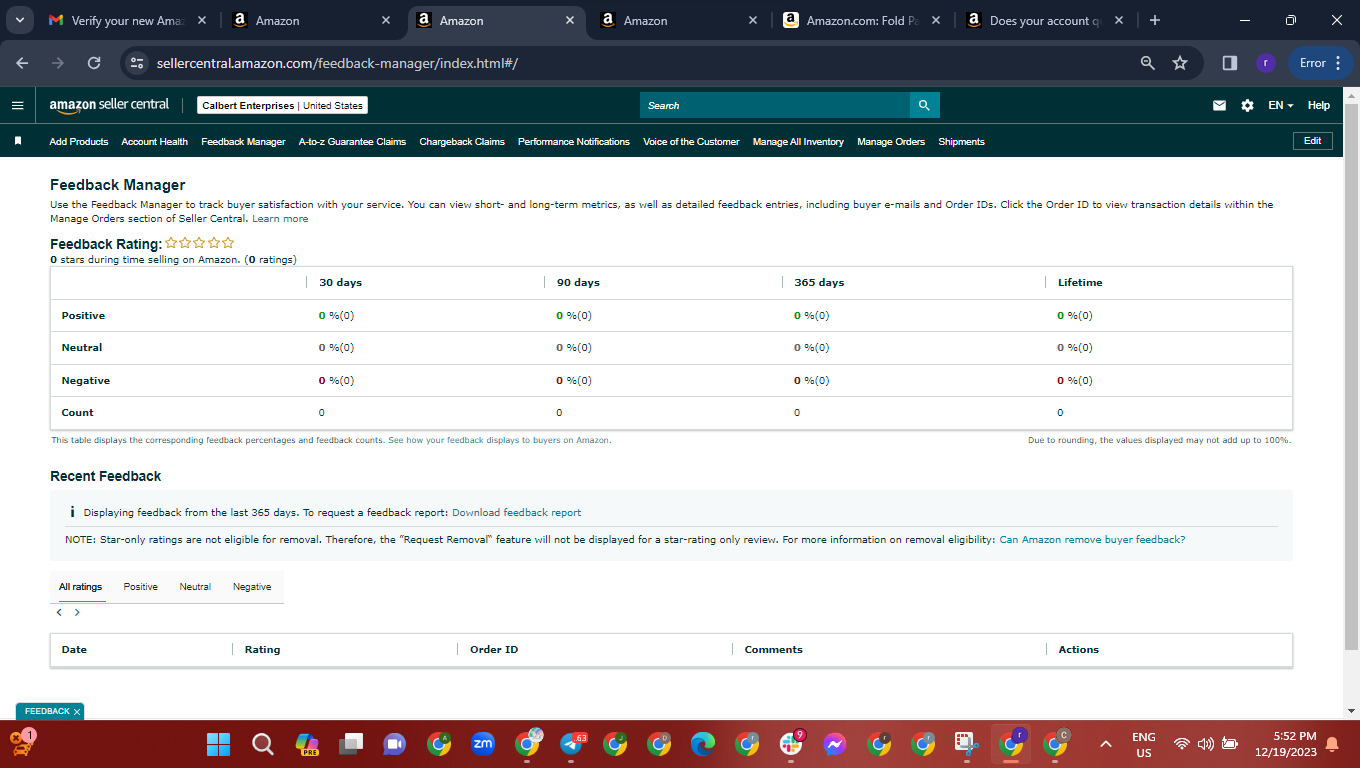The height and width of the screenshot is (768, 1360).
Task: Click the page vertical scrollbar
Action: [x=1351, y=375]
